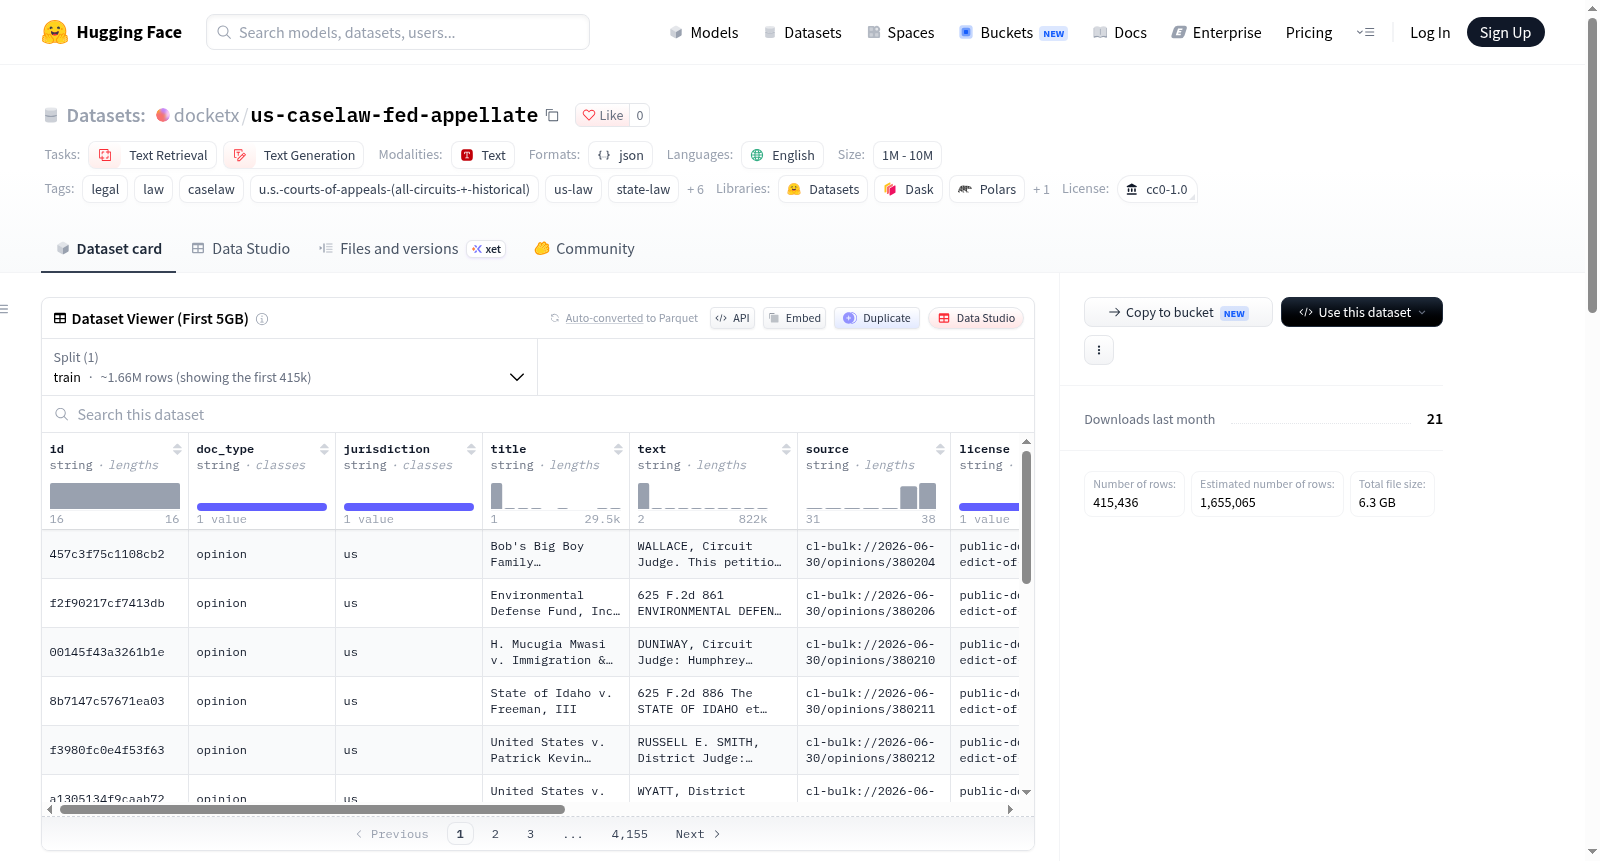Sort by the id column arrows
The height and width of the screenshot is (861, 1600).
coord(177,449)
